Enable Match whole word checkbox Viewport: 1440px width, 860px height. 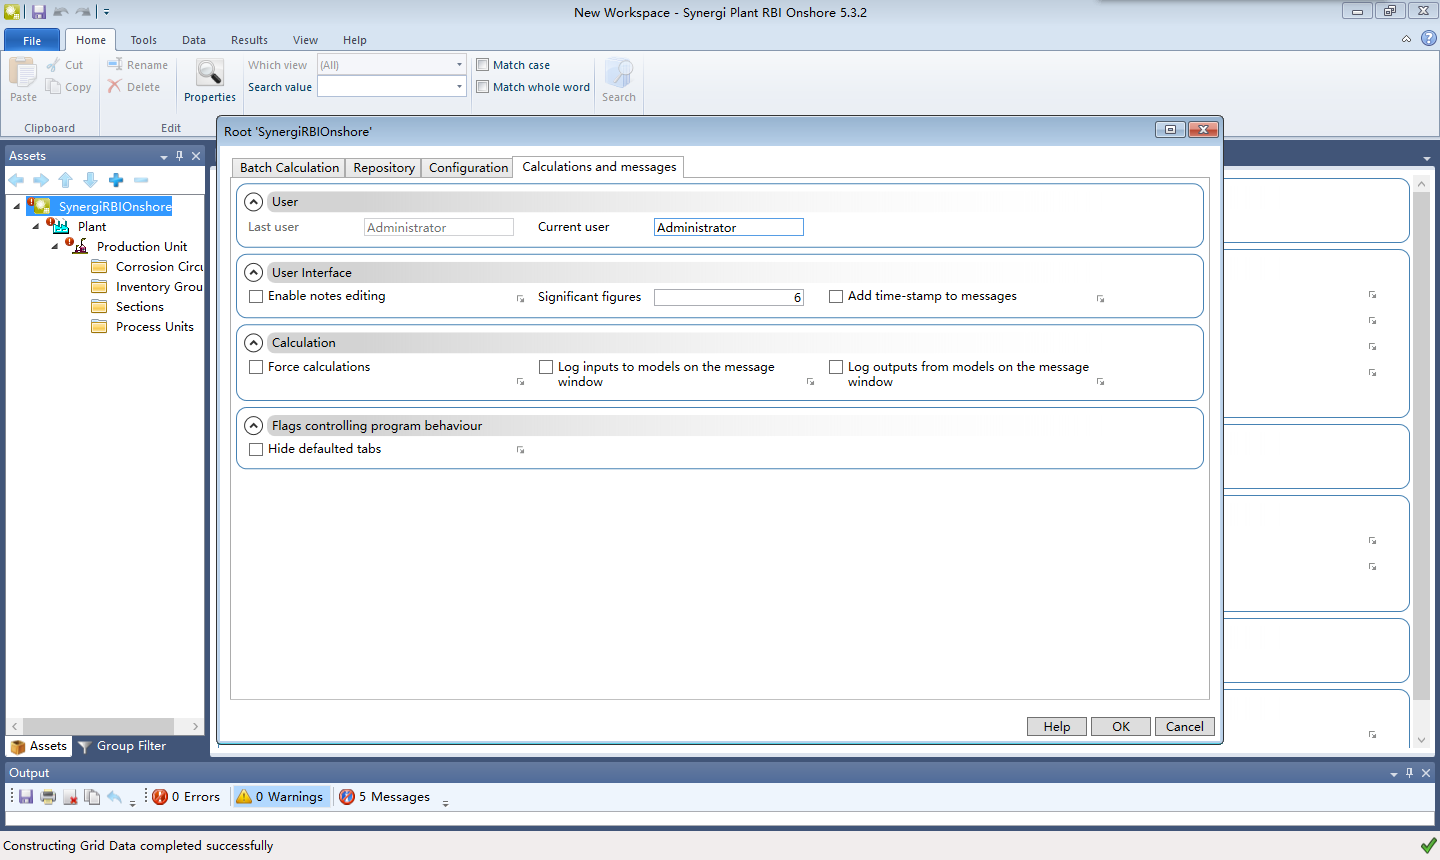[x=483, y=87]
